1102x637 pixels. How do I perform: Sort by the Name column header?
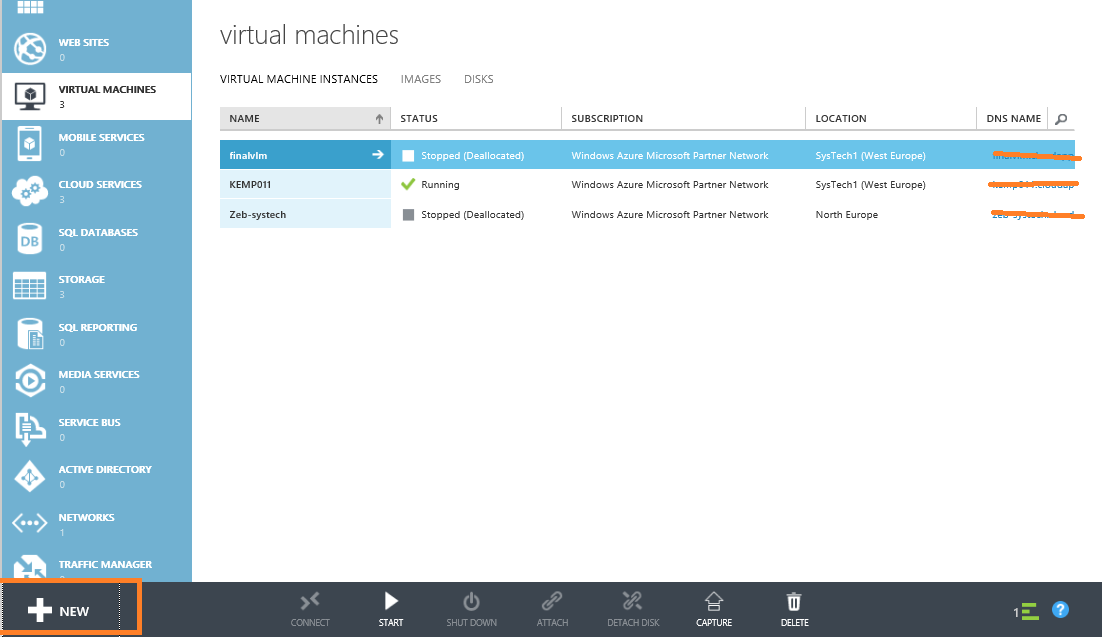[x=305, y=118]
